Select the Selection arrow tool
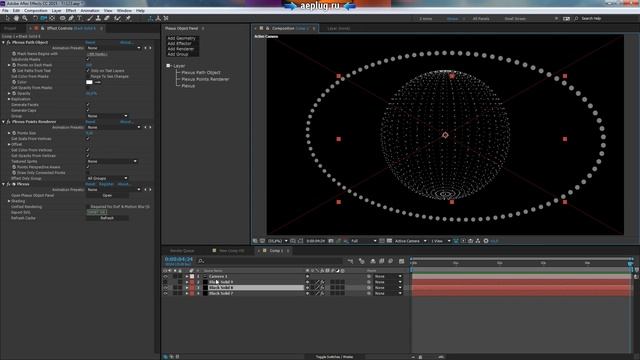The height and width of the screenshot is (360, 640). tap(7, 18)
